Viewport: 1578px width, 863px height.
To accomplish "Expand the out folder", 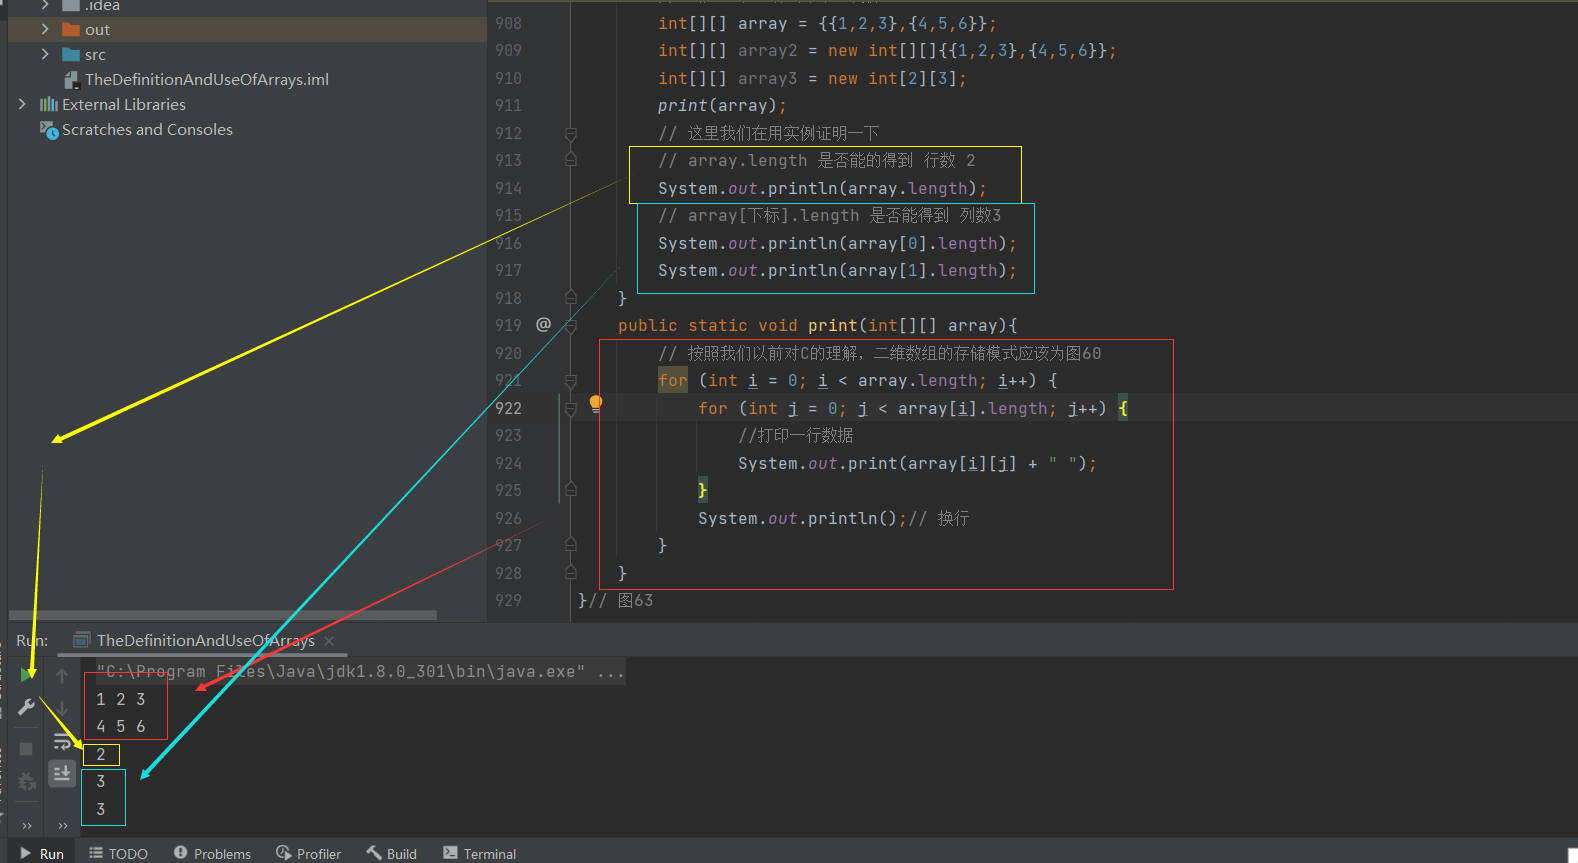I will click(x=45, y=29).
